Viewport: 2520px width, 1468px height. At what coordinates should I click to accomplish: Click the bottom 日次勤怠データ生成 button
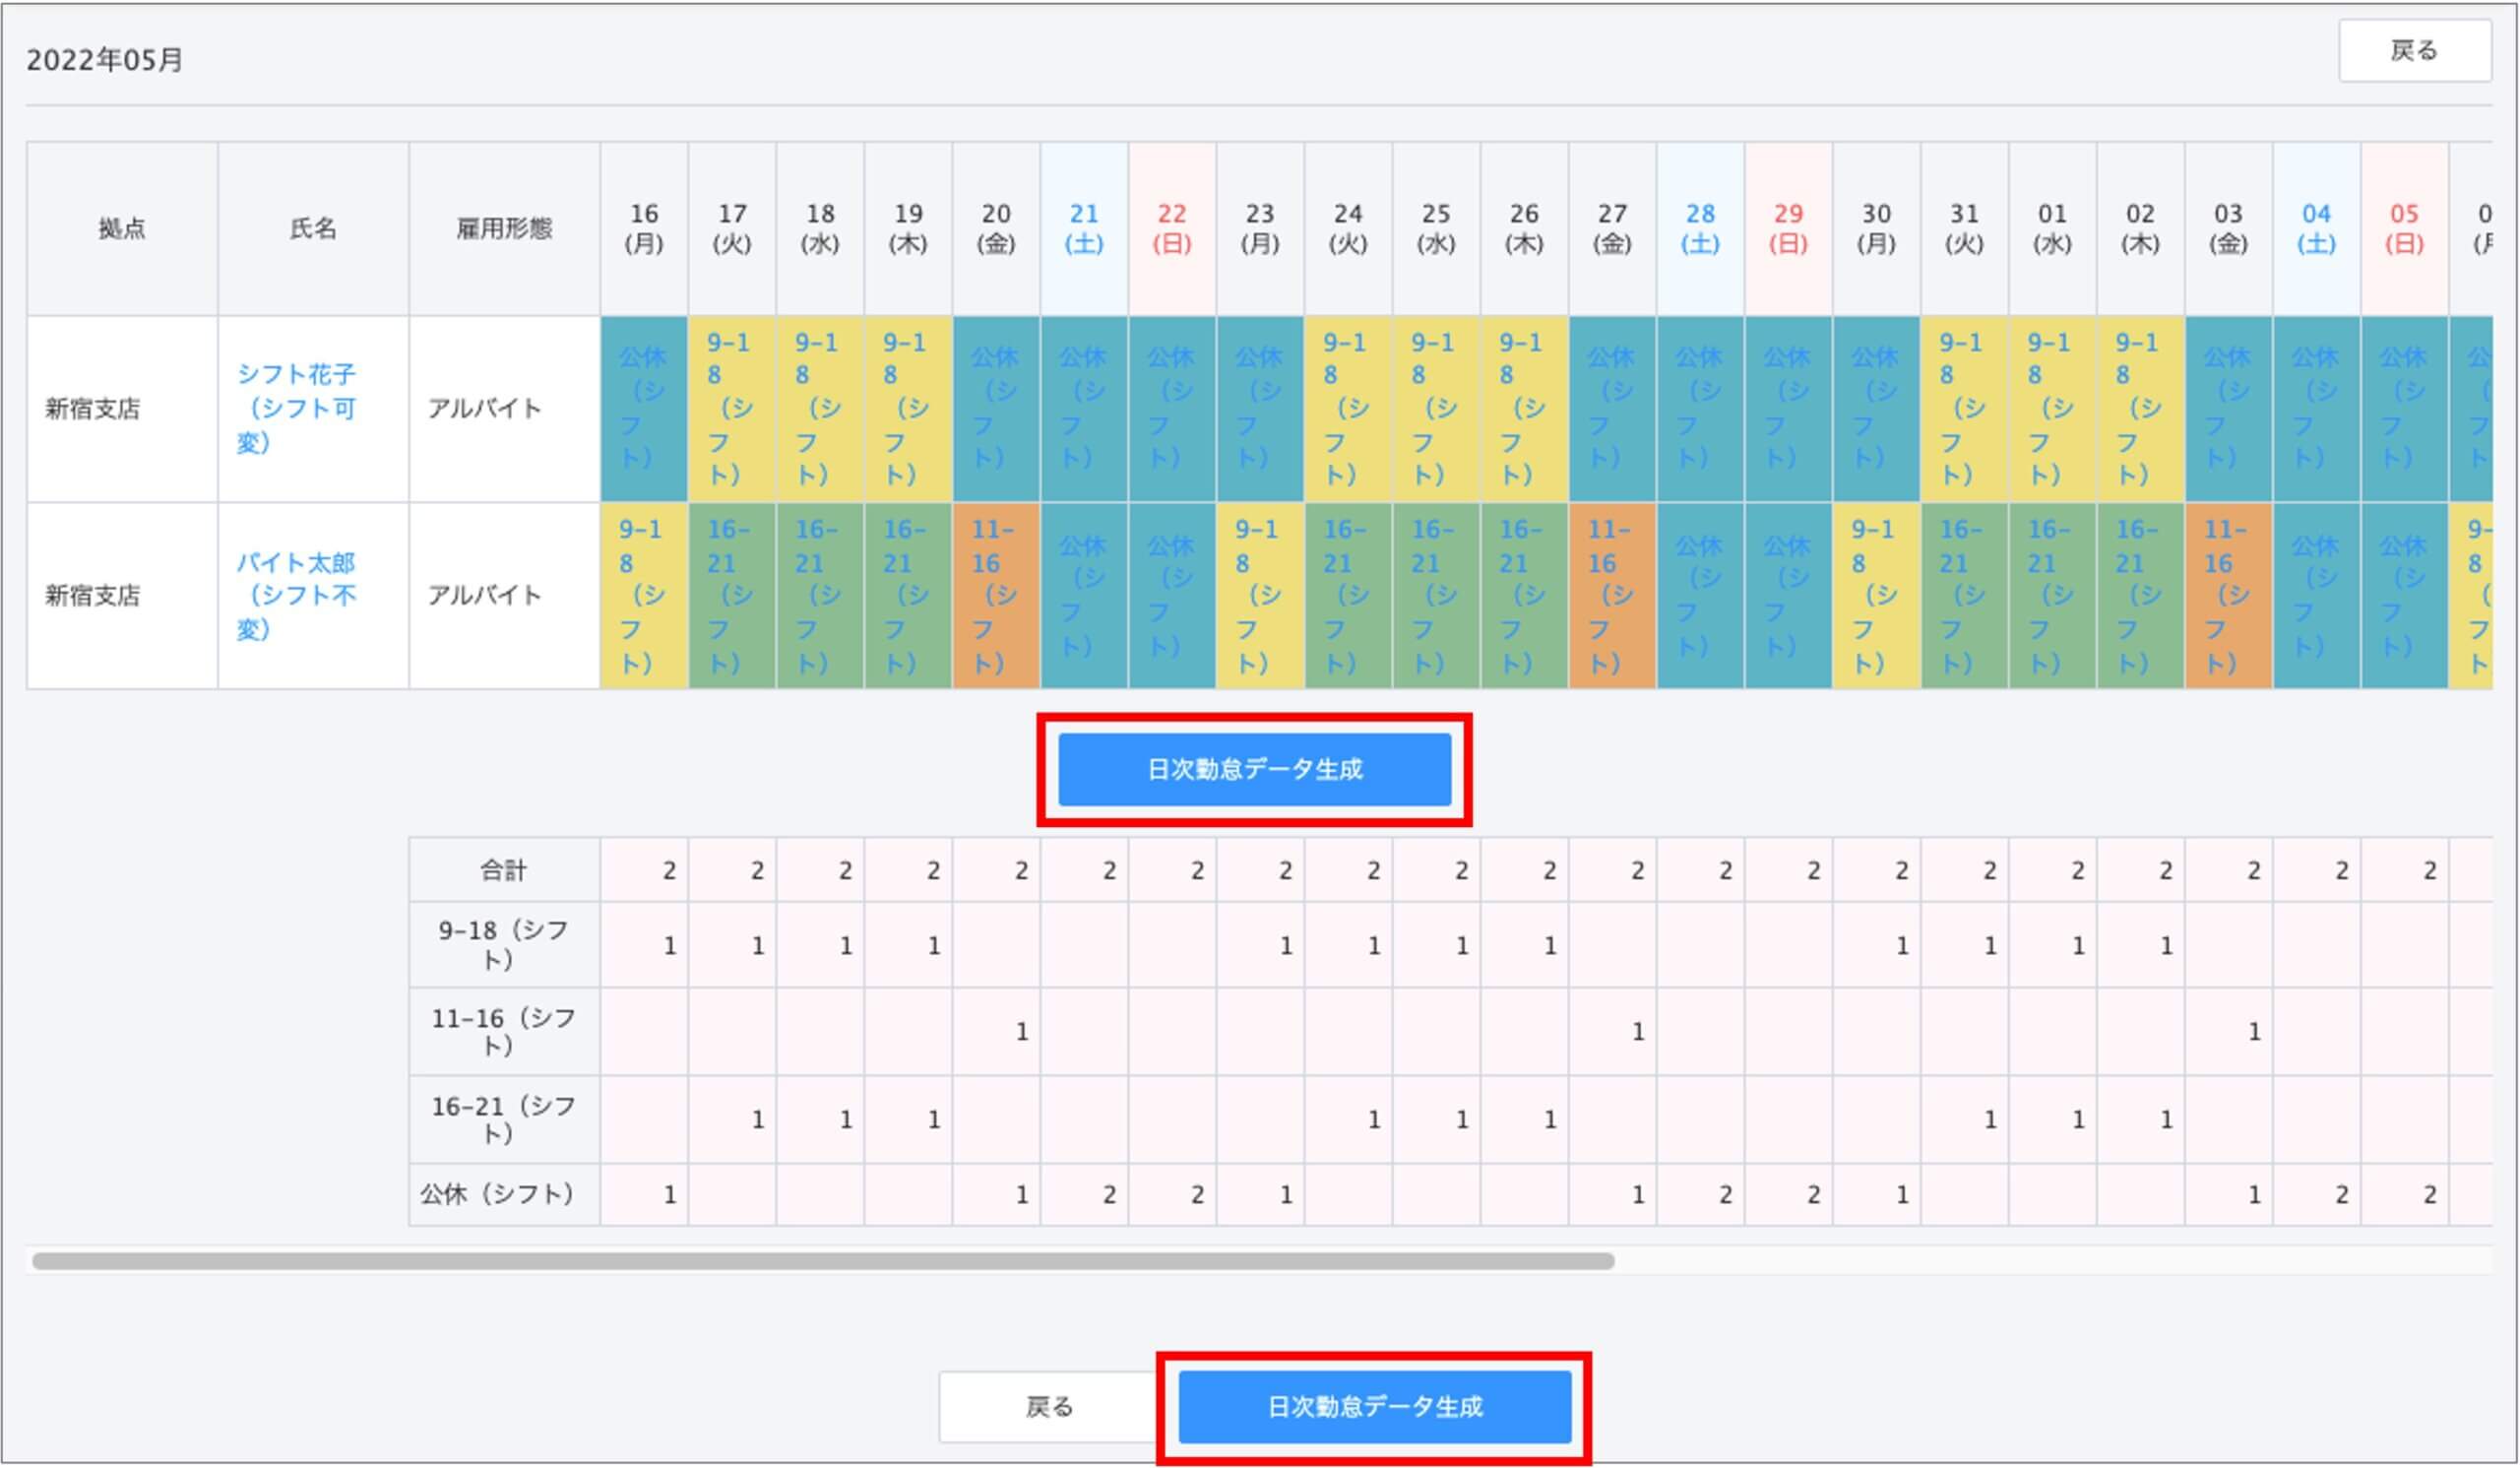[x=1374, y=1407]
